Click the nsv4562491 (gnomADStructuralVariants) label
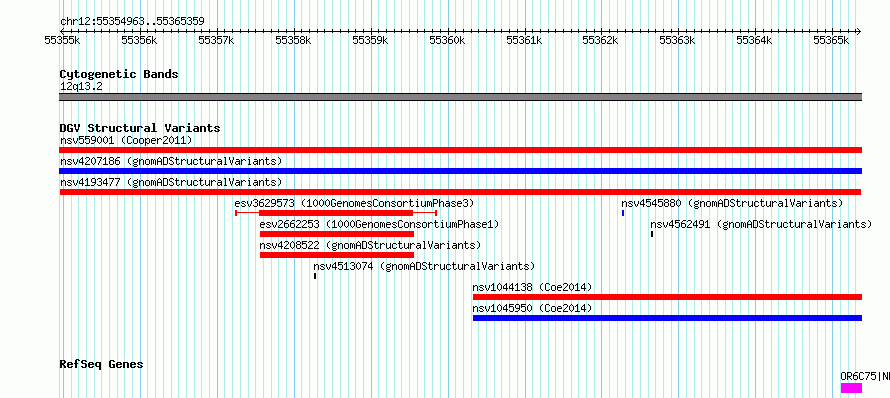The width and height of the screenshot is (890, 398). pos(761,224)
